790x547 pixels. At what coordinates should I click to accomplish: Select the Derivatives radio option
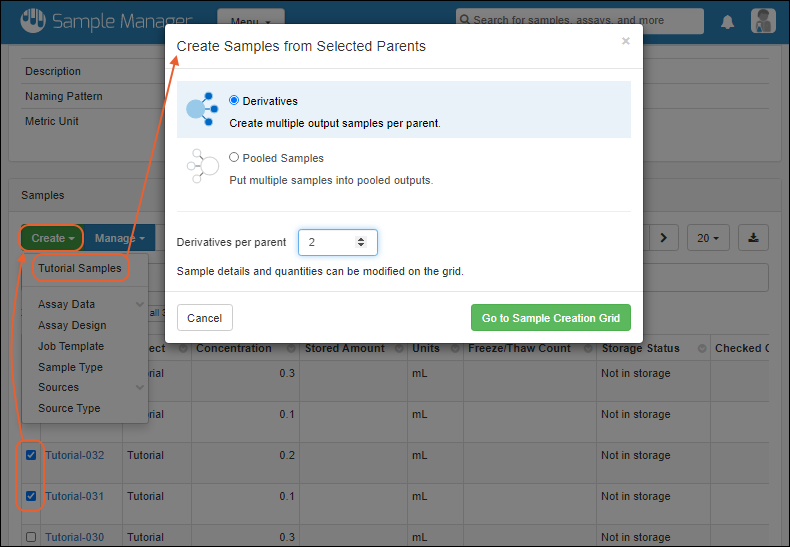tap(234, 101)
